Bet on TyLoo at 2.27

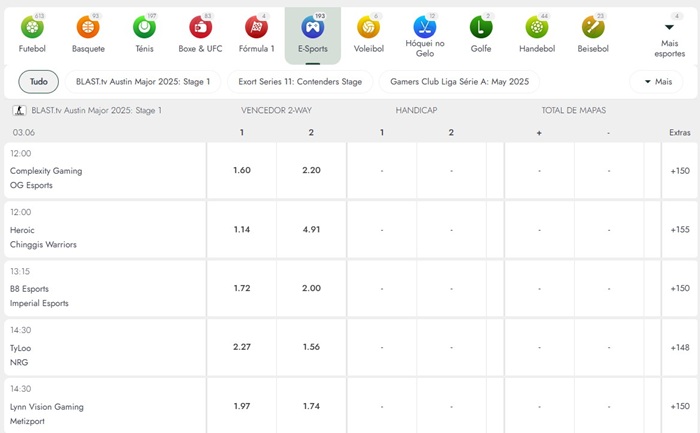pos(242,347)
